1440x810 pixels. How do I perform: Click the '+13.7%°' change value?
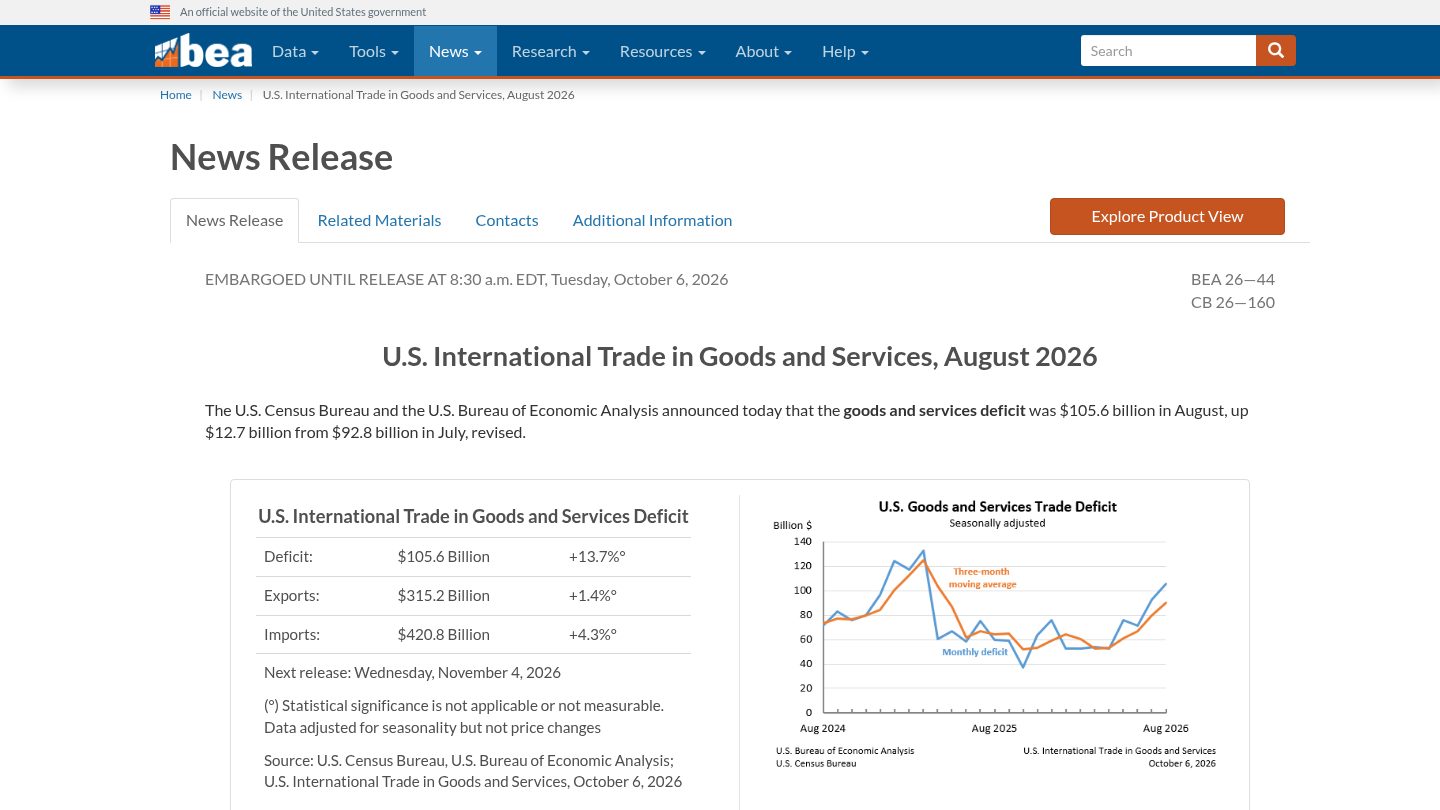click(597, 556)
